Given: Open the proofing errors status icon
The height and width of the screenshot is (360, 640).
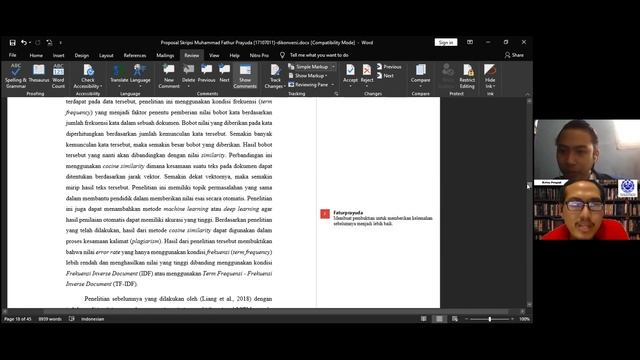Looking at the screenshot, I should click(71, 319).
